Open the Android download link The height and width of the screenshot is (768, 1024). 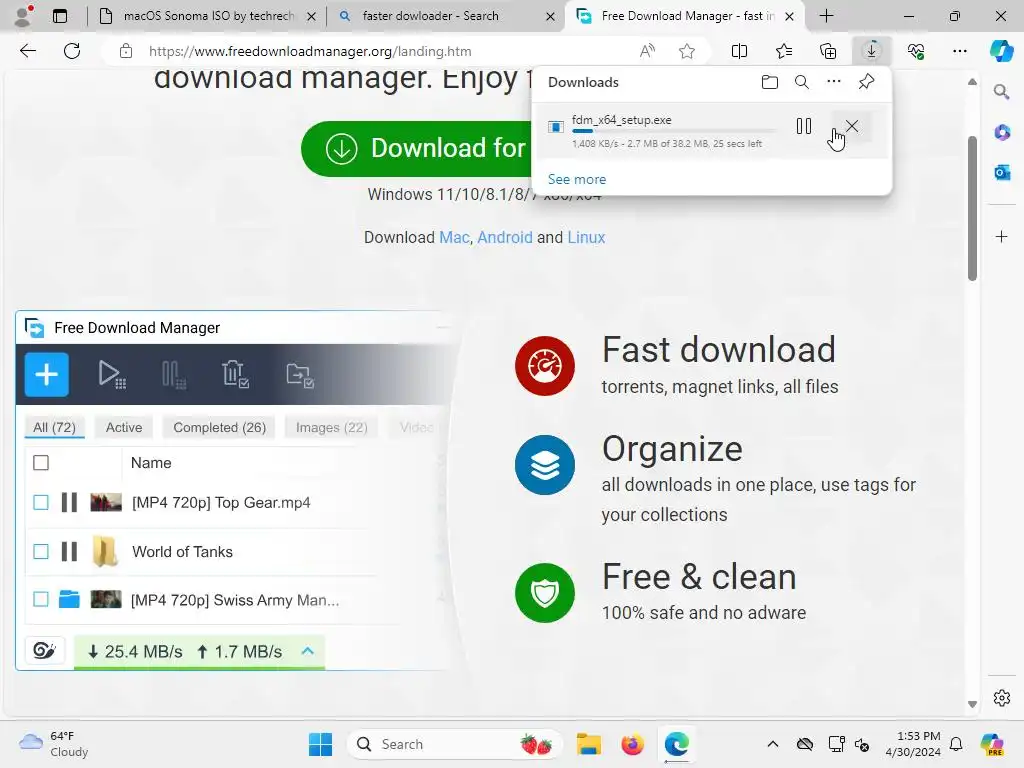505,237
